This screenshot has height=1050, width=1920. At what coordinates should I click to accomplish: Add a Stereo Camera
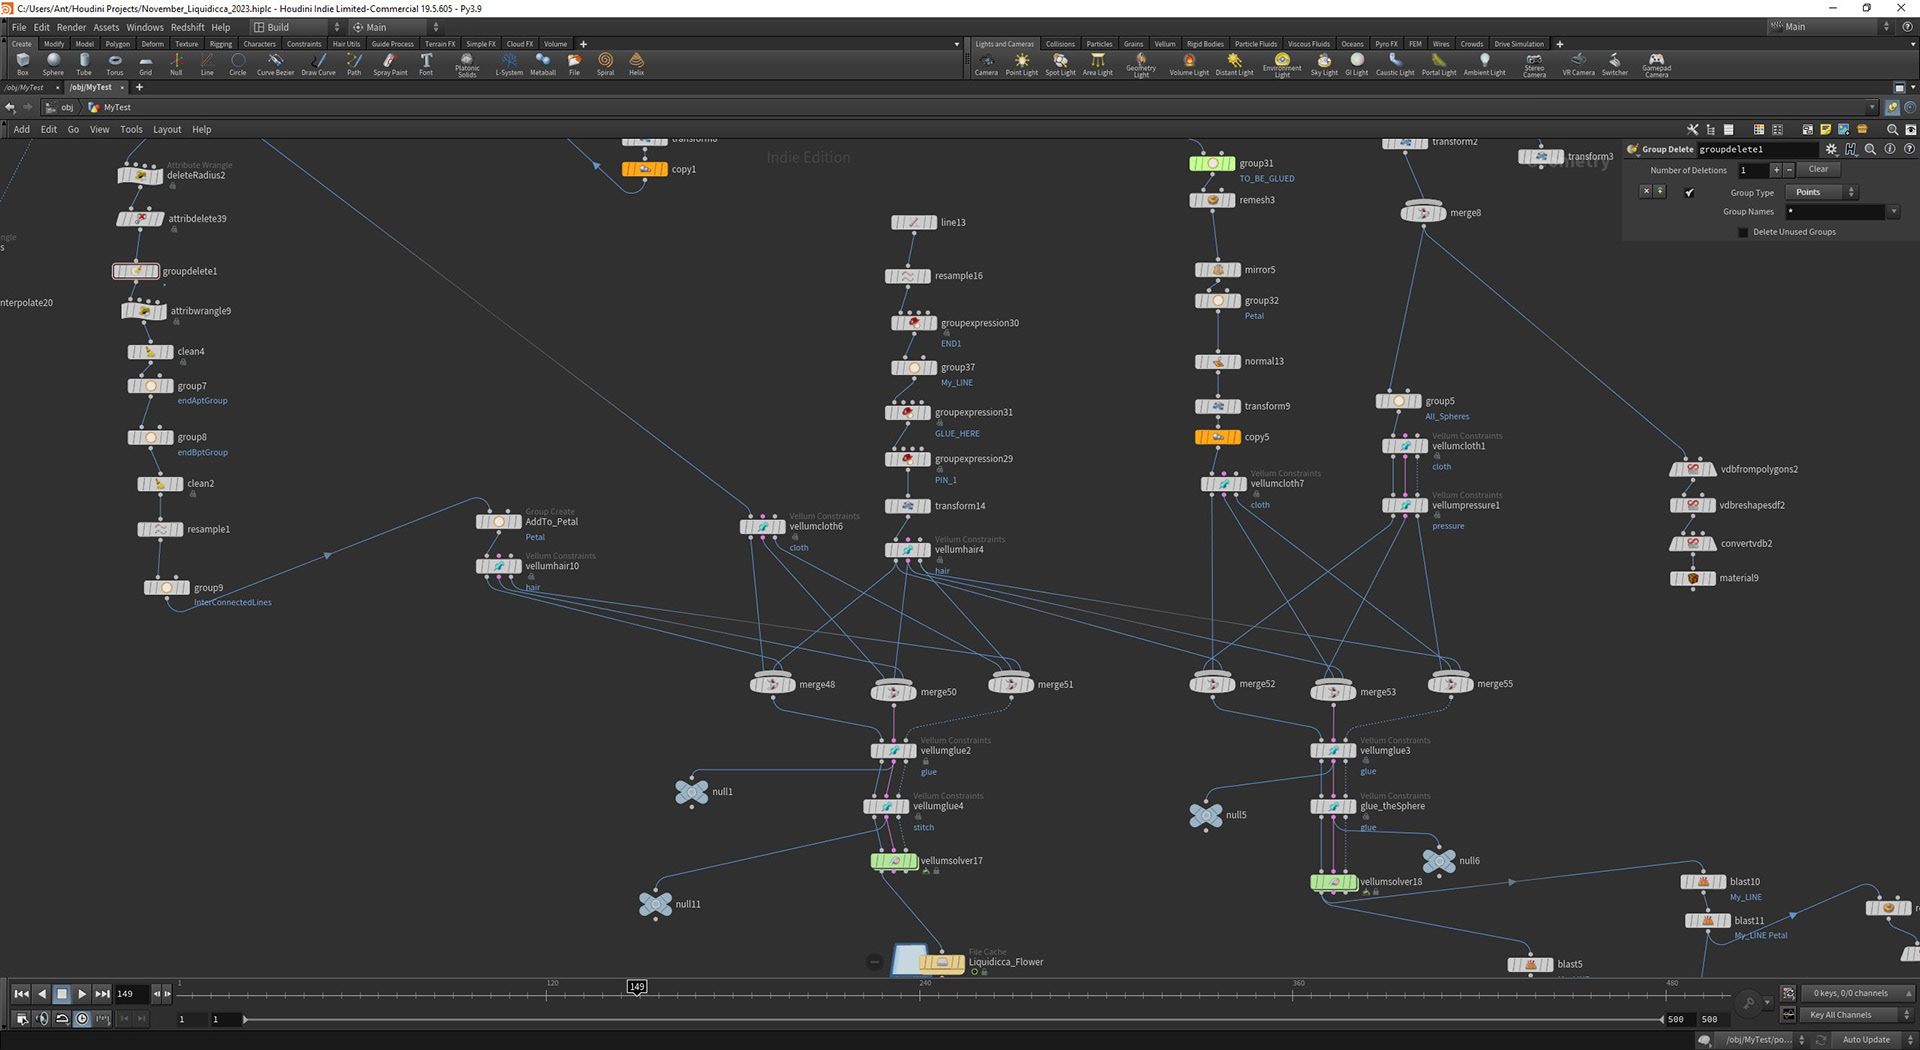pos(1534,65)
